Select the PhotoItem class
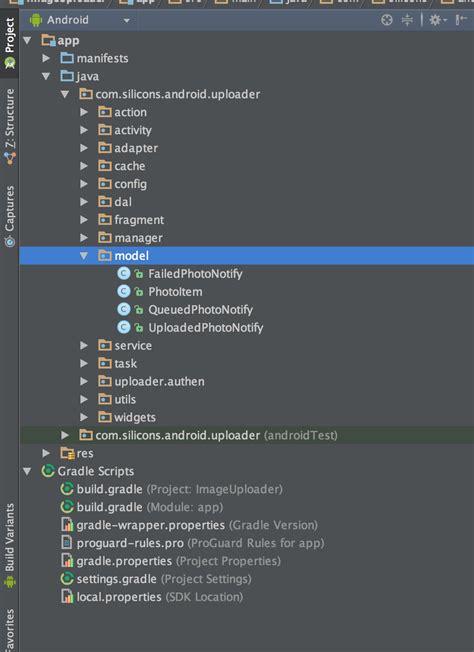 point(175,291)
